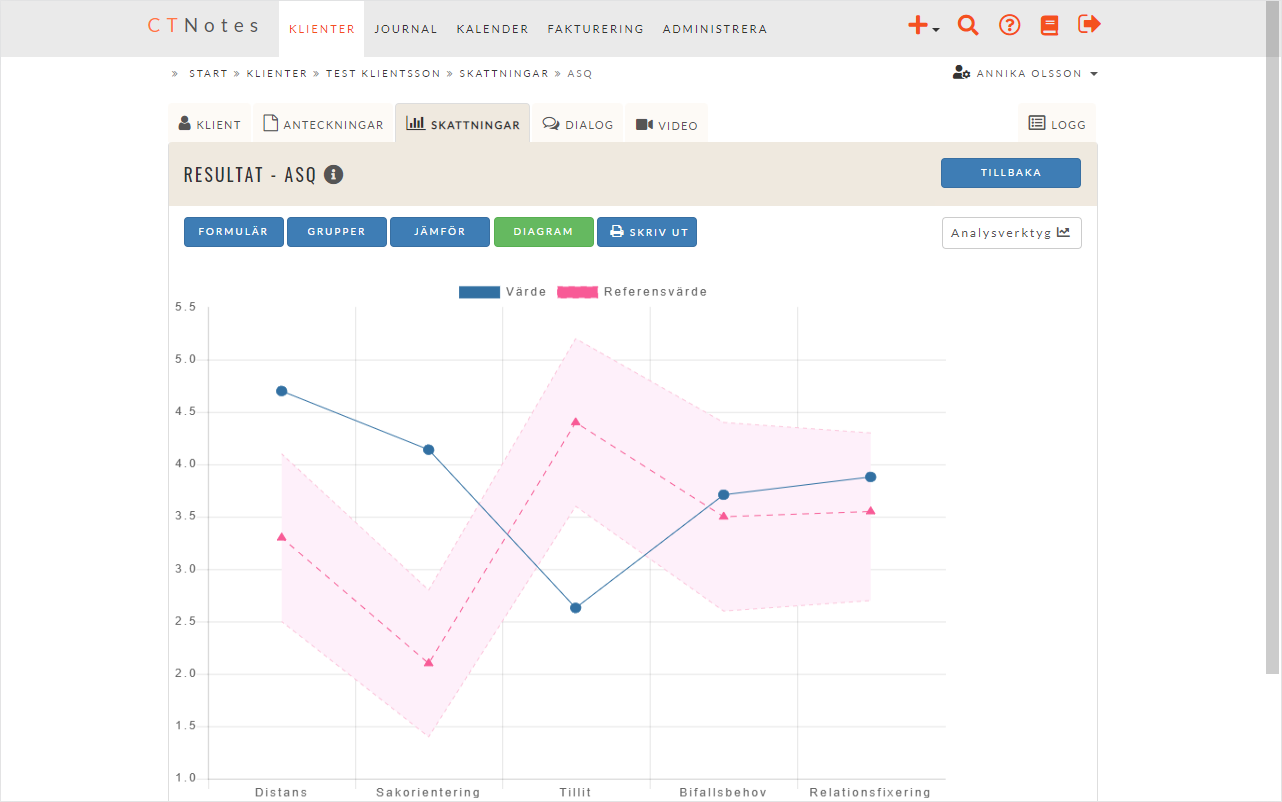Click the FORMULÄR button
This screenshot has width=1282, height=802.
234,232
